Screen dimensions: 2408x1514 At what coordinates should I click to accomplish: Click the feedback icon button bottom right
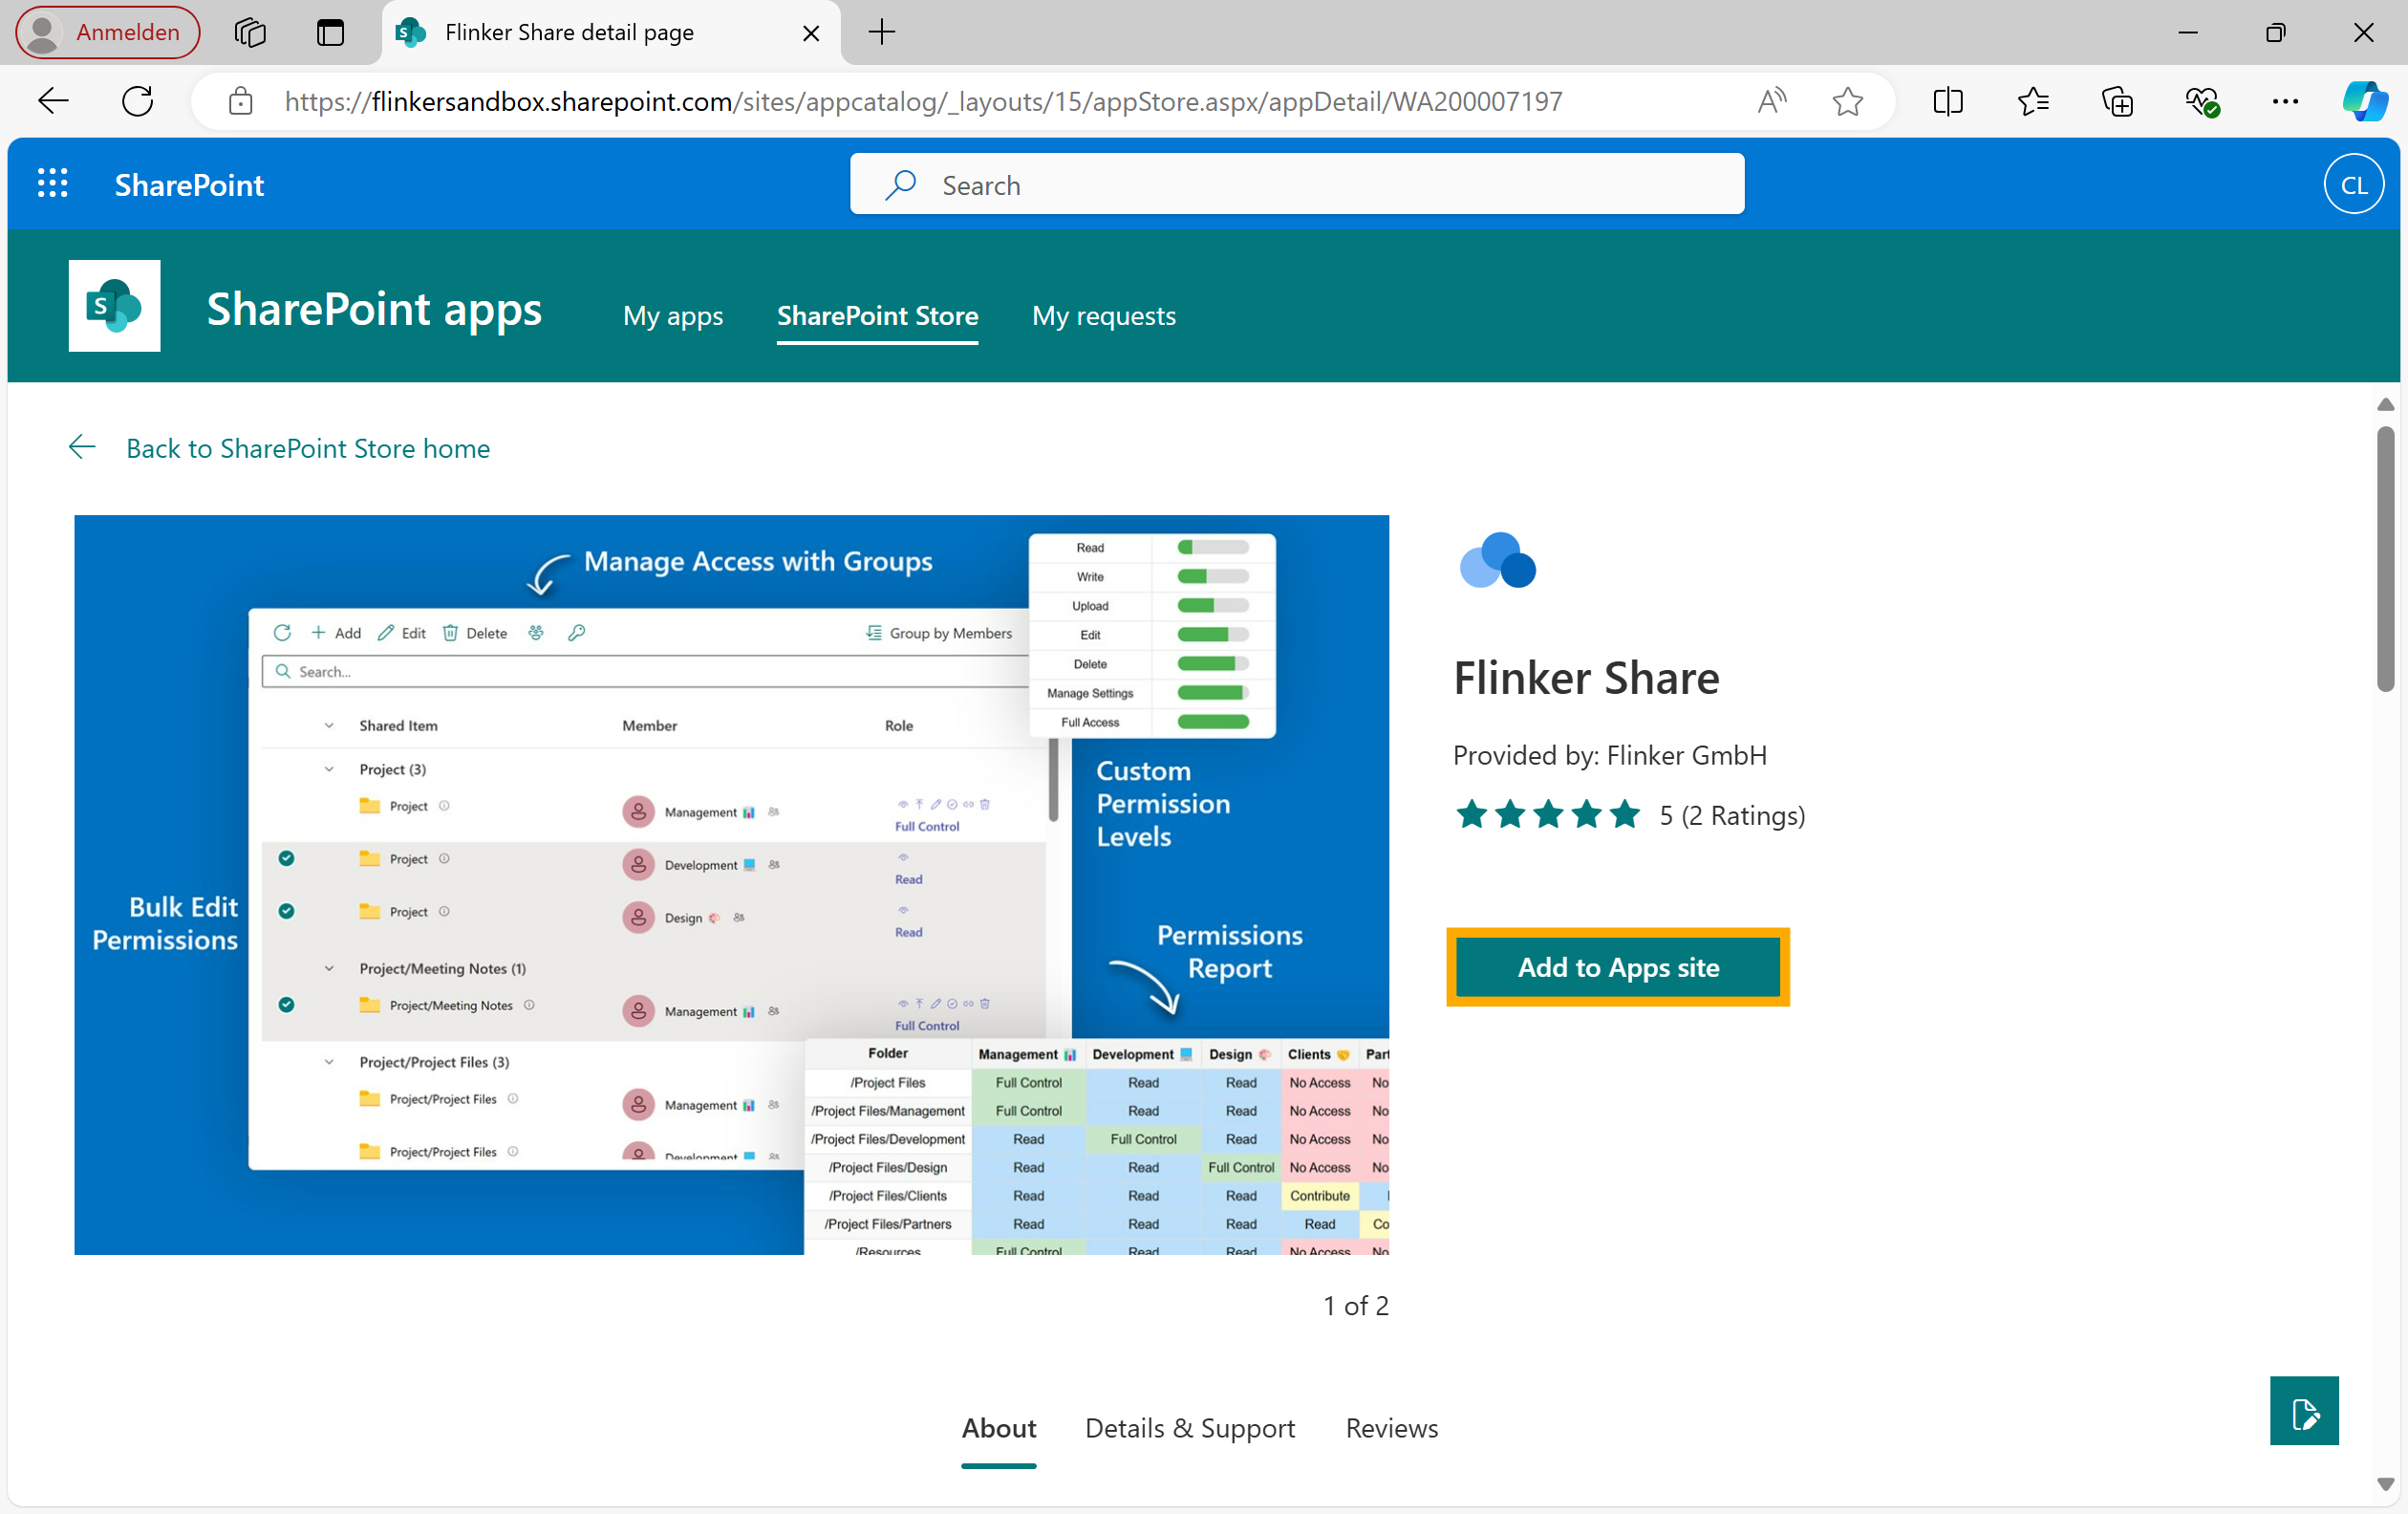pyautogui.click(x=2303, y=1410)
